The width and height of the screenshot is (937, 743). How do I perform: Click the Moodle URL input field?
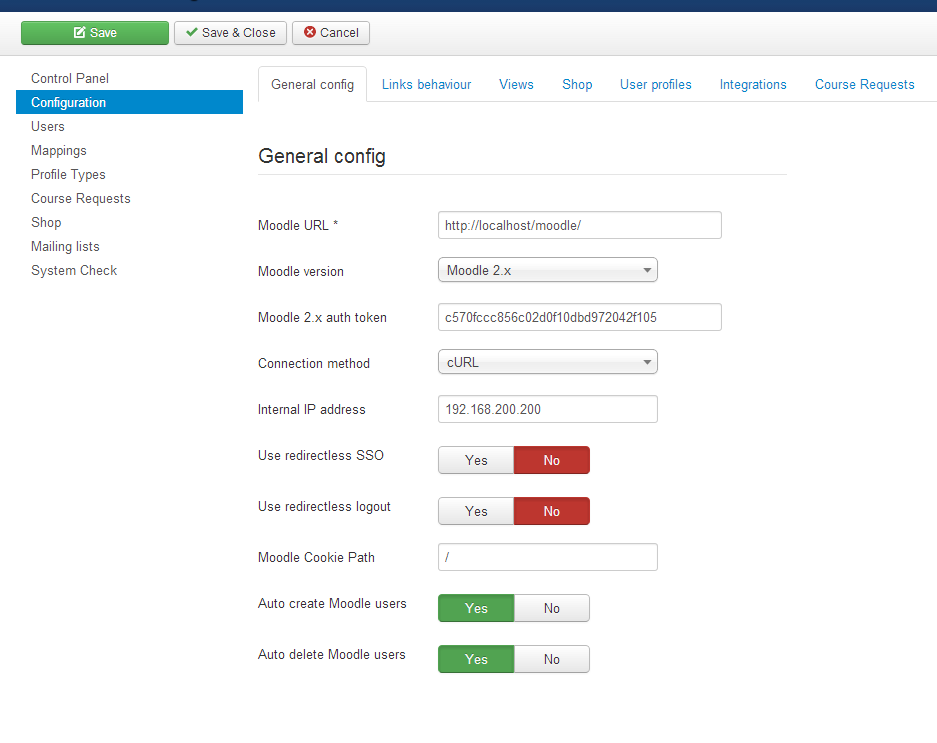(579, 225)
